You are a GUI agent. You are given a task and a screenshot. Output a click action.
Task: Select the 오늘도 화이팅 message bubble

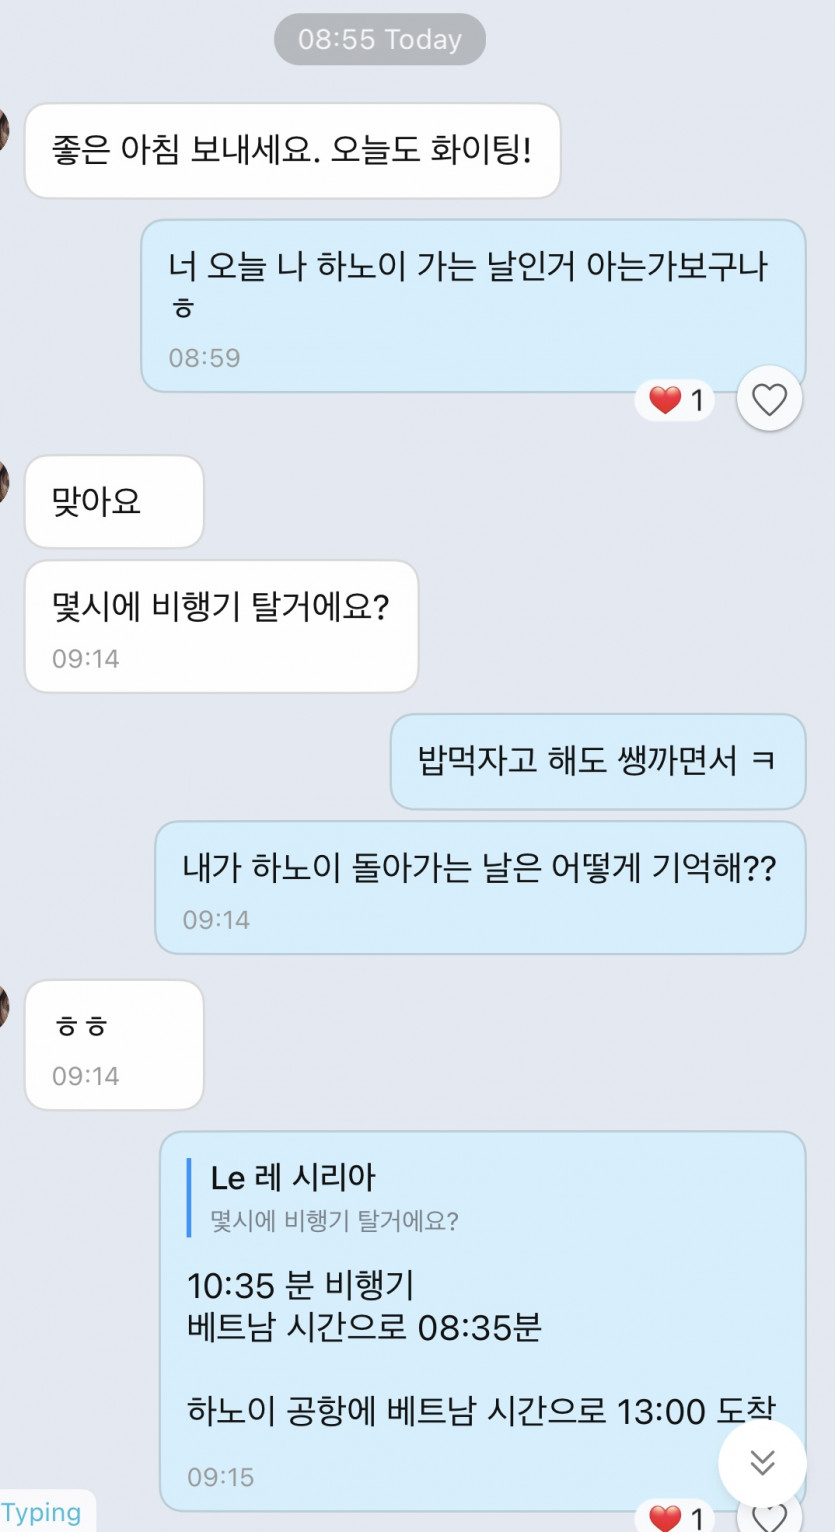click(x=291, y=151)
